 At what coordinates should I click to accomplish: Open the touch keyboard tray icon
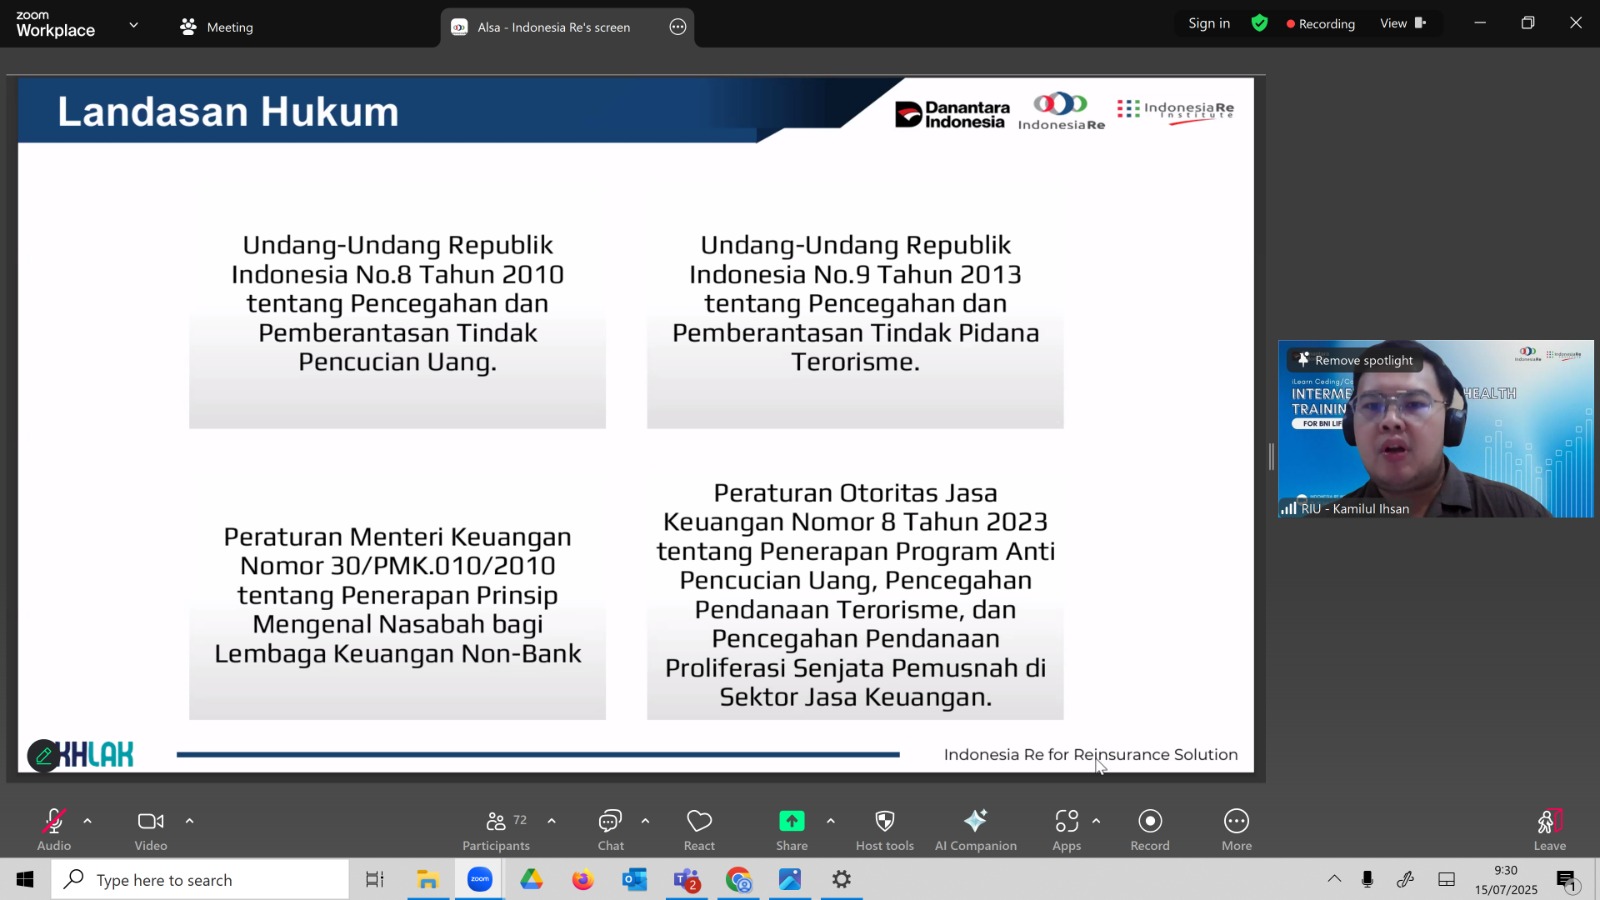(x=1446, y=879)
